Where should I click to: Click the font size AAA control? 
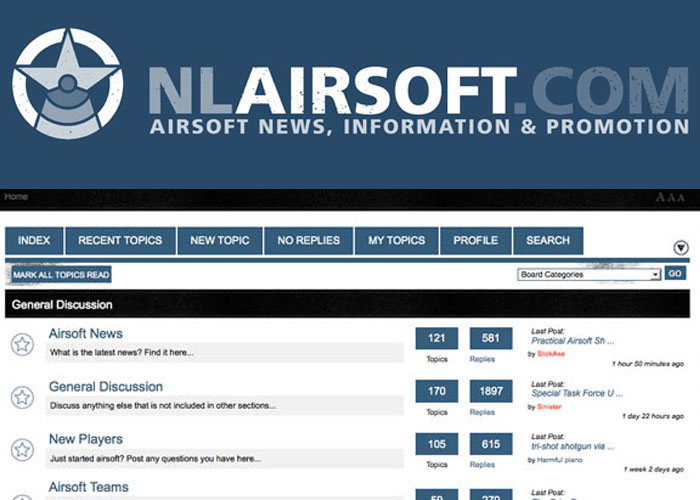(670, 198)
